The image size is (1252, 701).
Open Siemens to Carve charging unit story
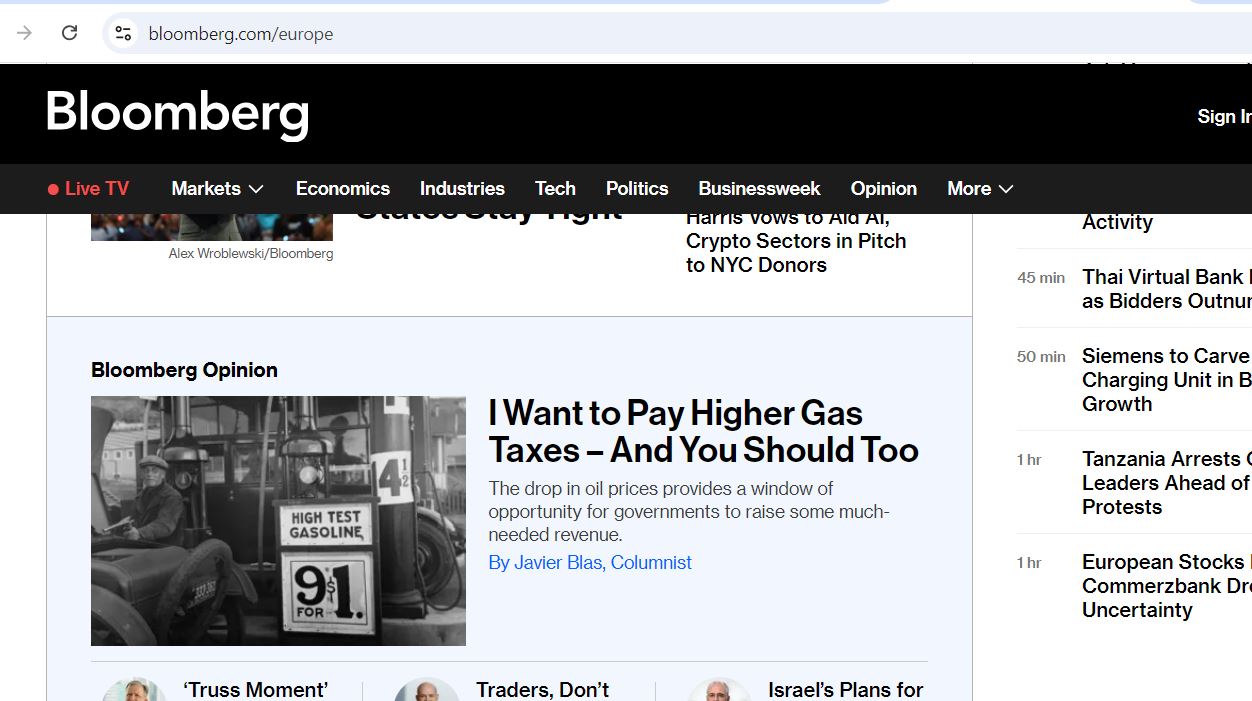[1166, 380]
